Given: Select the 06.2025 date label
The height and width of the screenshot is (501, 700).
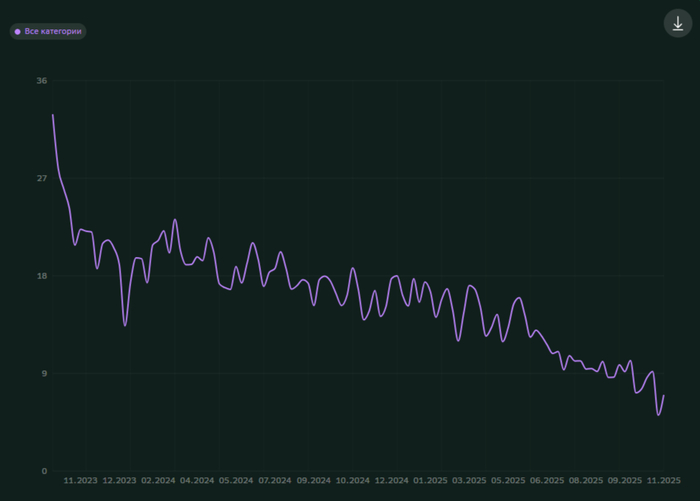Looking at the screenshot, I should tap(547, 480).
